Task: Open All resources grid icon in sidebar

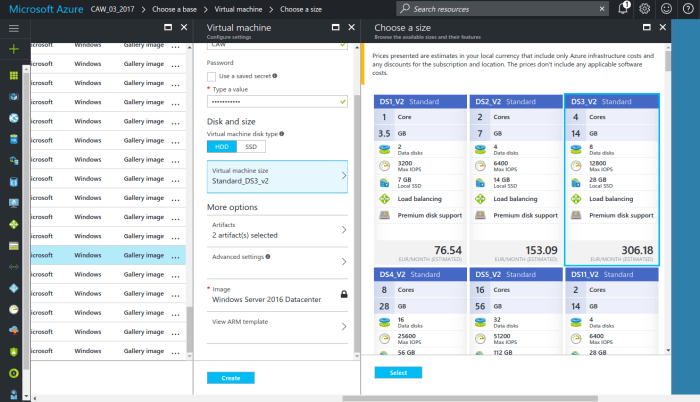Action: [14, 75]
